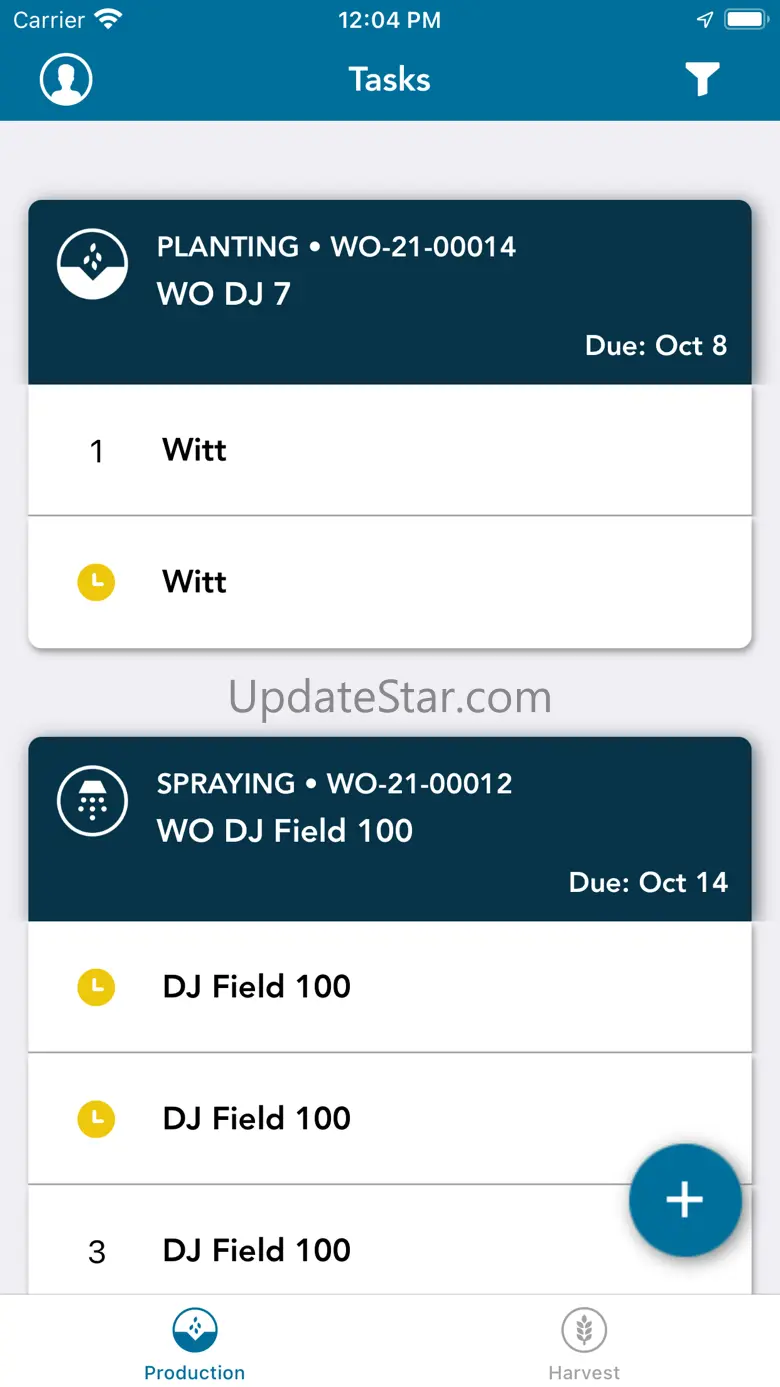Click the Due: Oct 14 date label
The image size is (780, 1387).
coord(648,883)
